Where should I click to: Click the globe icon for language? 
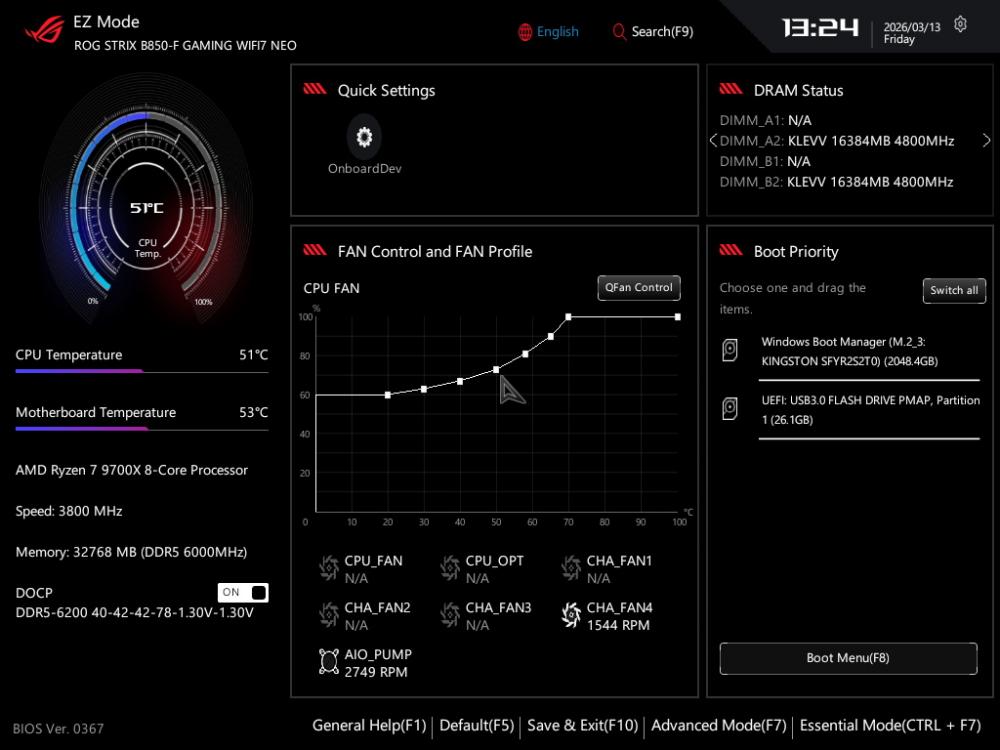[525, 32]
